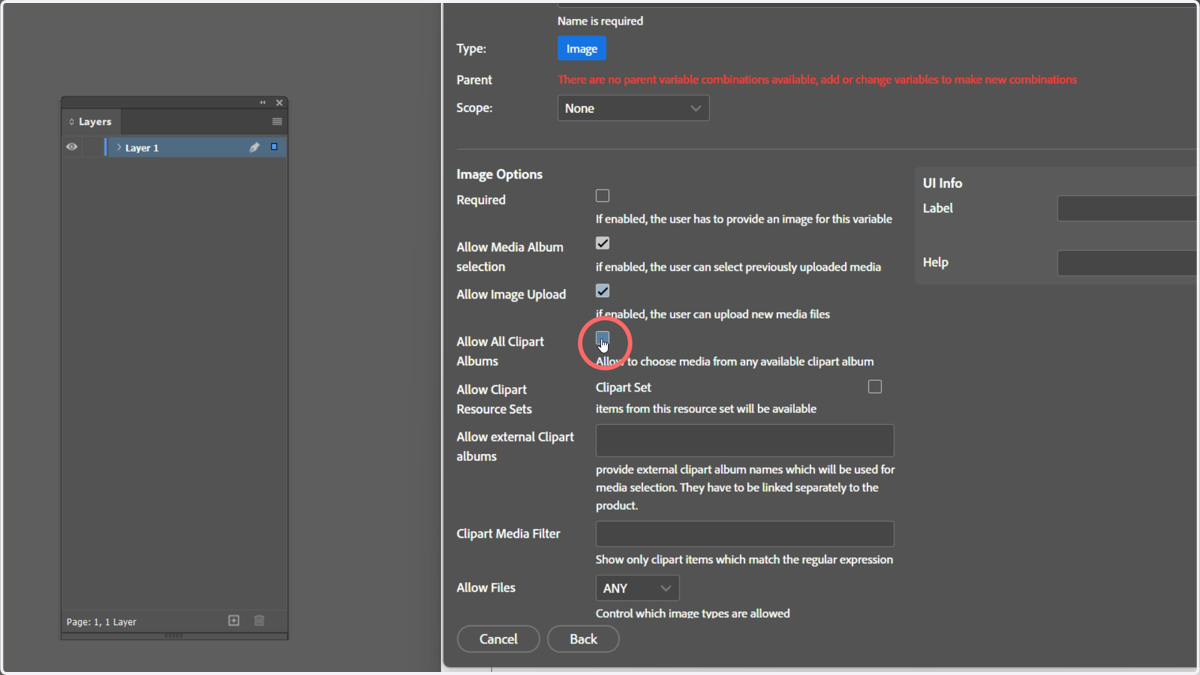Open the Layers panel hamburger menu
Image resolution: width=1200 pixels, height=675 pixels.
[x=277, y=122]
